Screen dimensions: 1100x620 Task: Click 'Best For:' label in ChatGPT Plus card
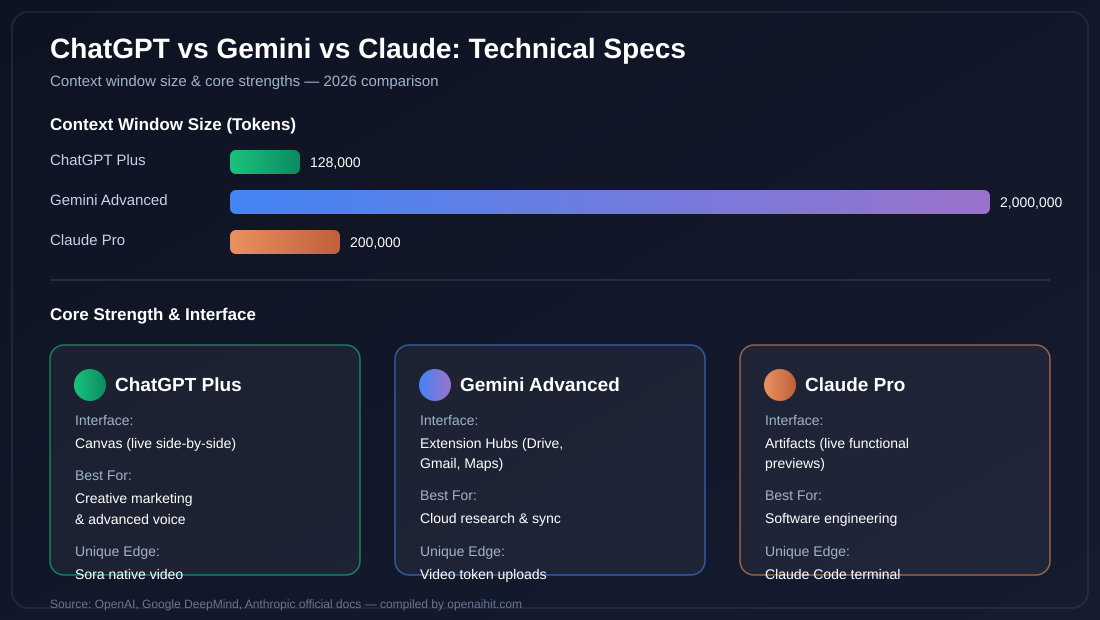point(103,476)
